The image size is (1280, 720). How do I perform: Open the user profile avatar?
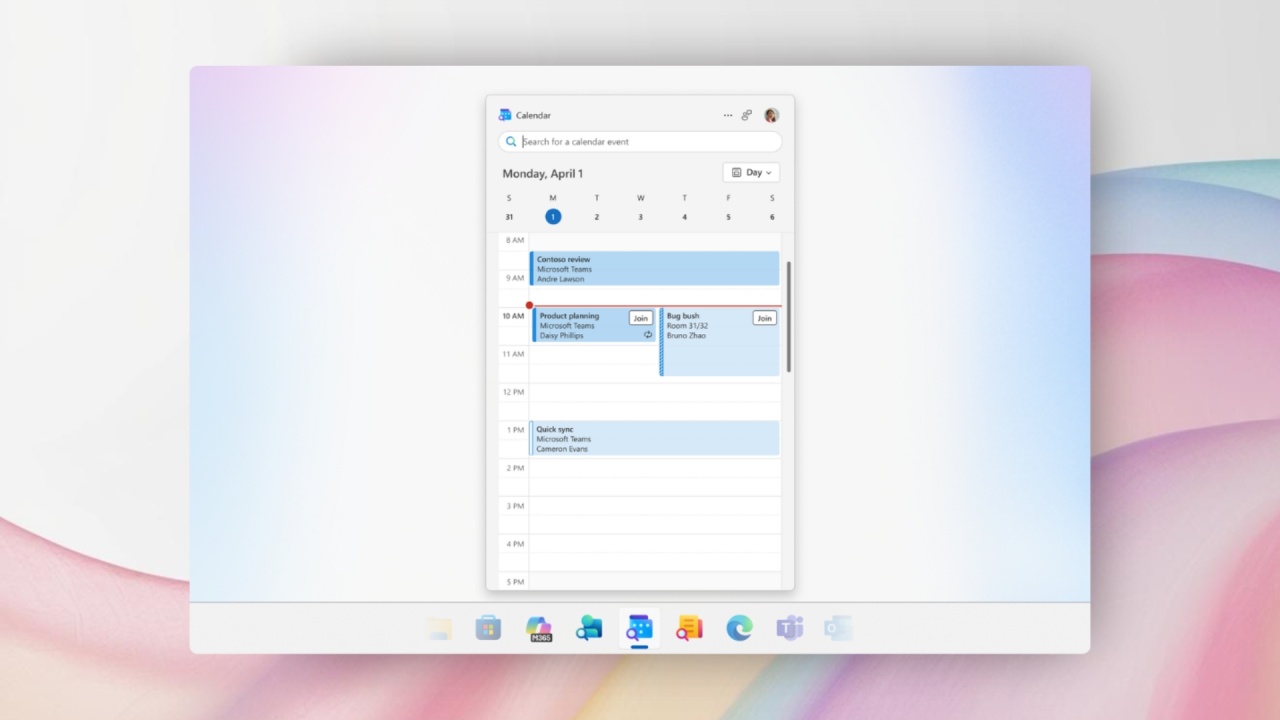(x=771, y=115)
